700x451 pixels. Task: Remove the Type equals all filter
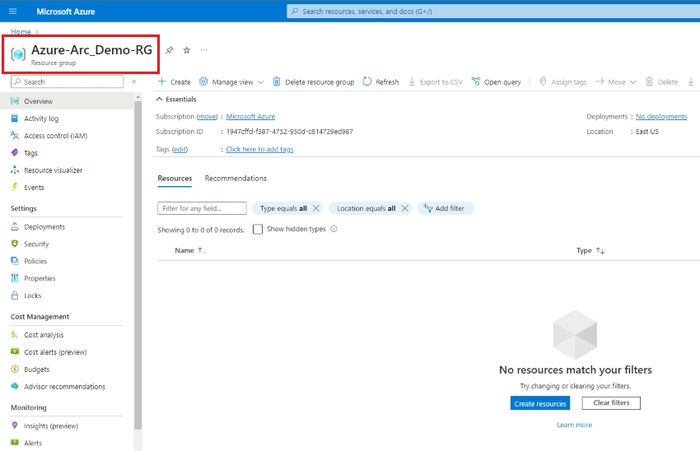pos(316,209)
